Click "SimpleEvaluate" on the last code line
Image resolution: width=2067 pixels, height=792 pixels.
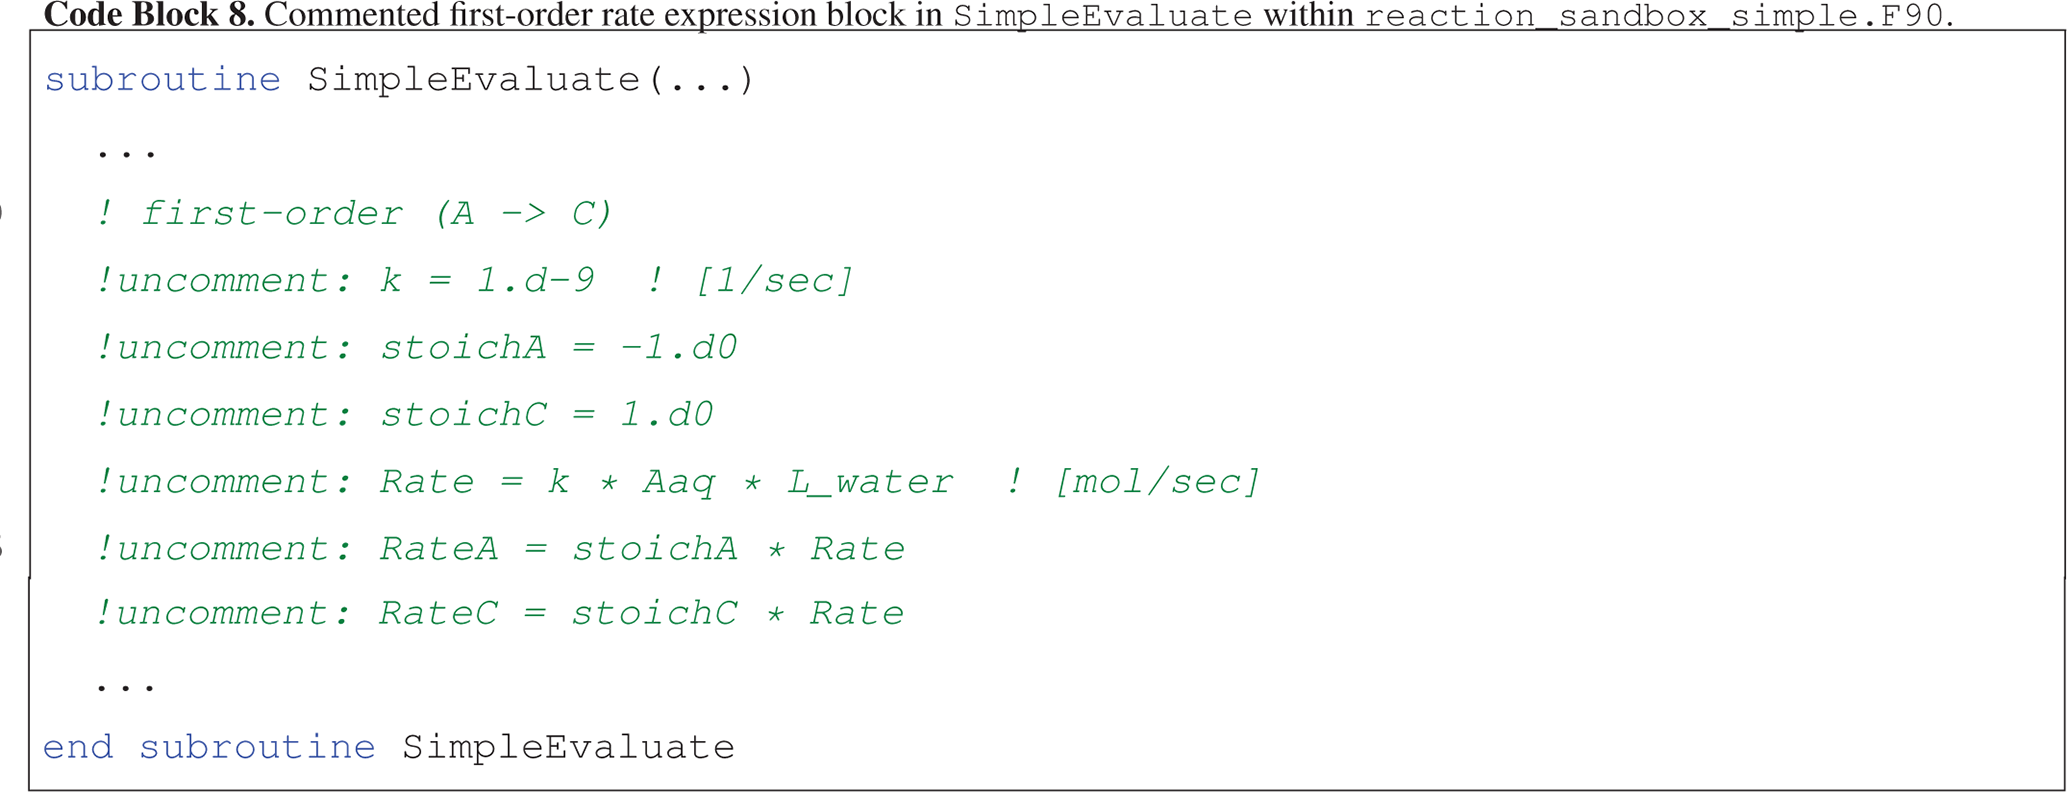click(568, 747)
